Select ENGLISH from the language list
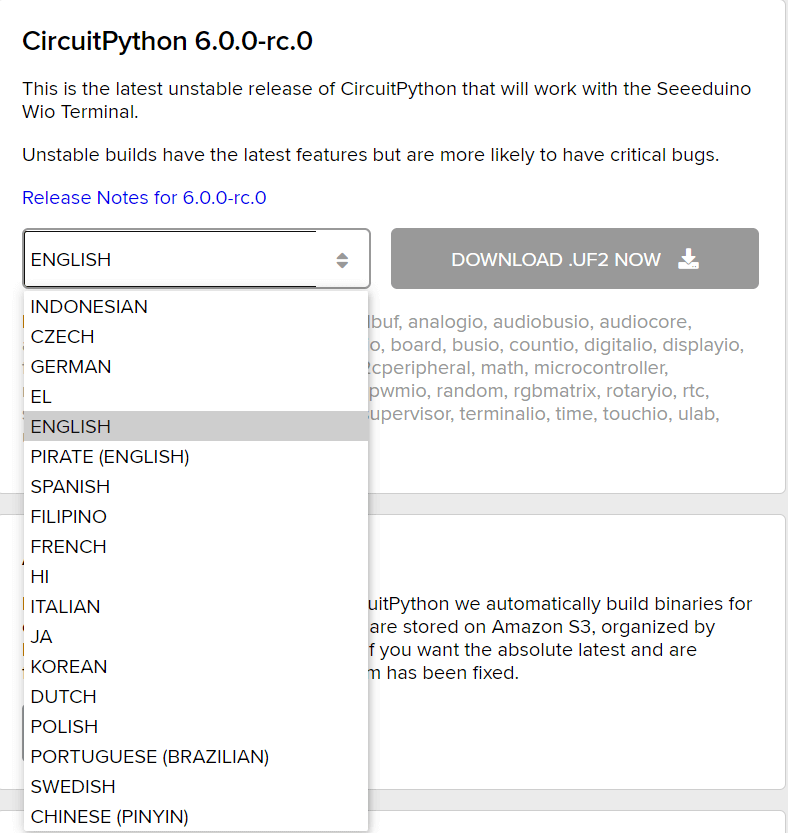 pos(70,426)
